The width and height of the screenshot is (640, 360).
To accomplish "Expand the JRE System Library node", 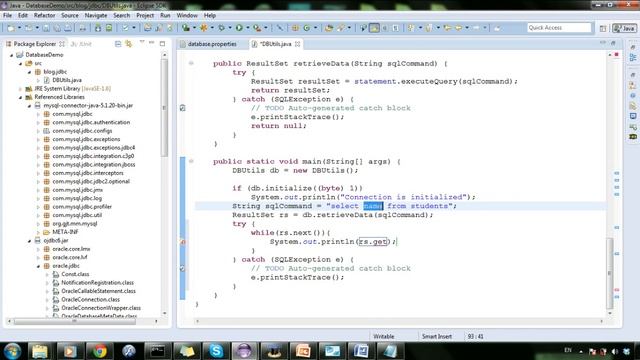I will point(20,89).
